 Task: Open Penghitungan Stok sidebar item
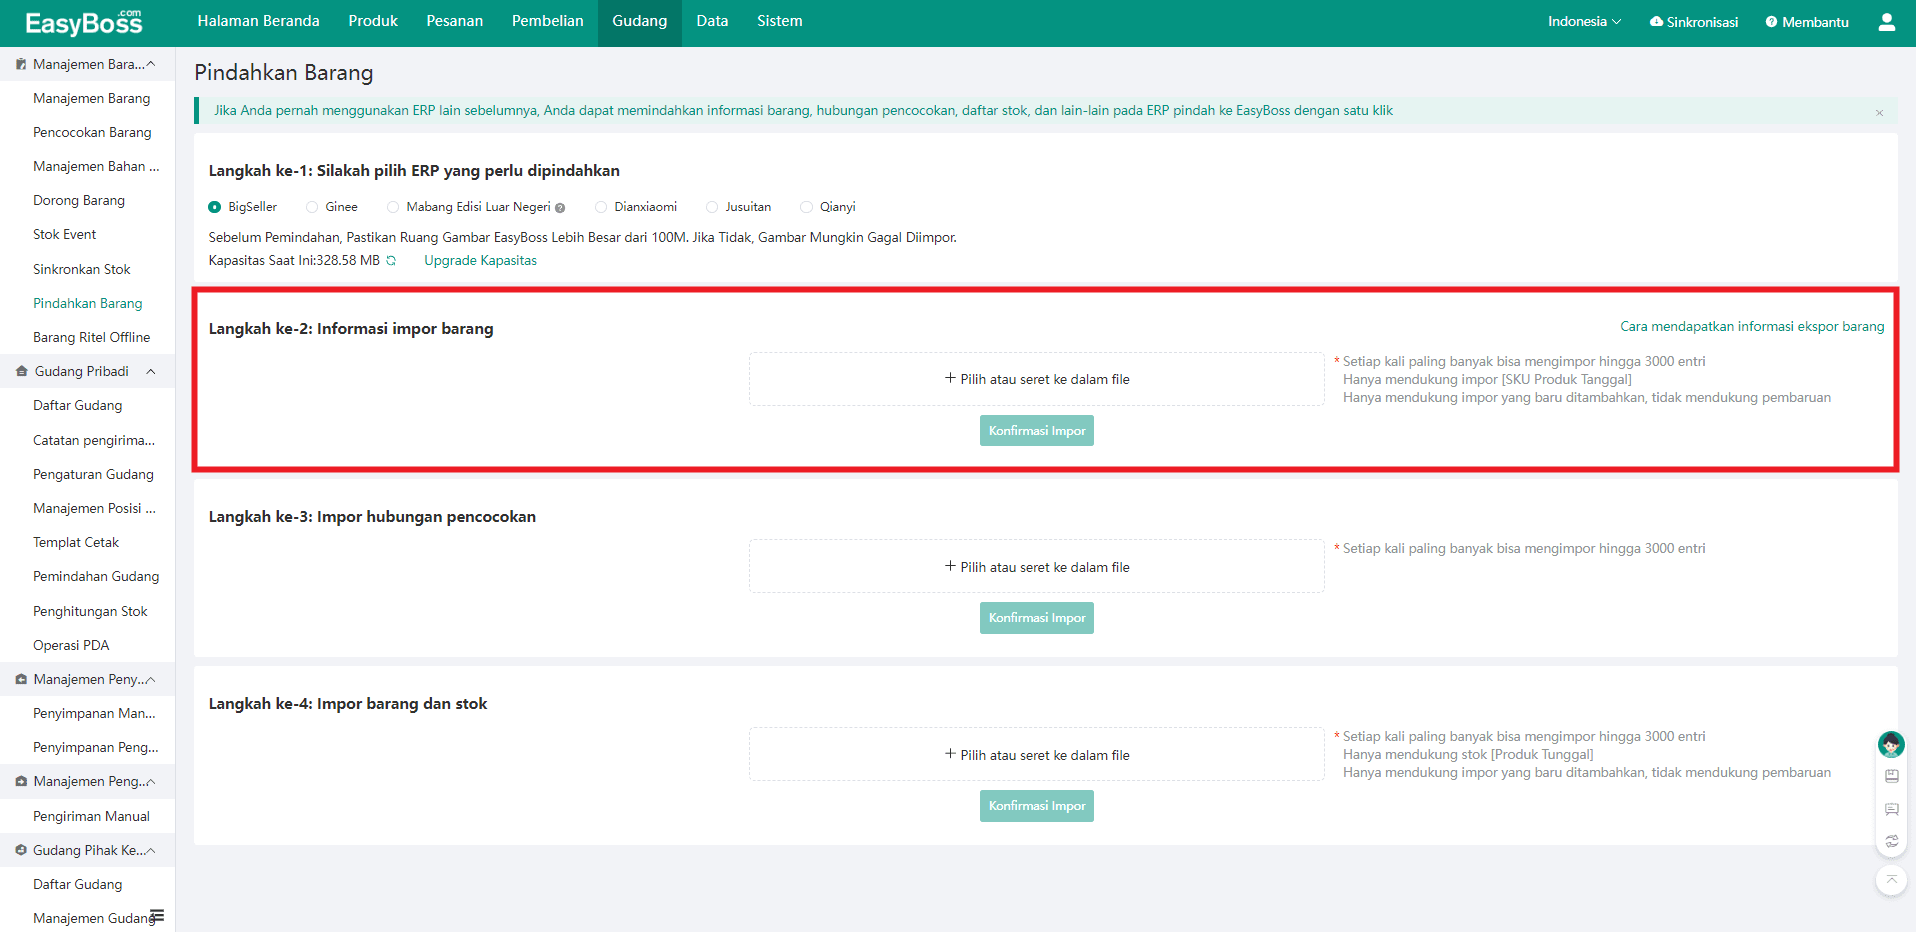coord(90,611)
